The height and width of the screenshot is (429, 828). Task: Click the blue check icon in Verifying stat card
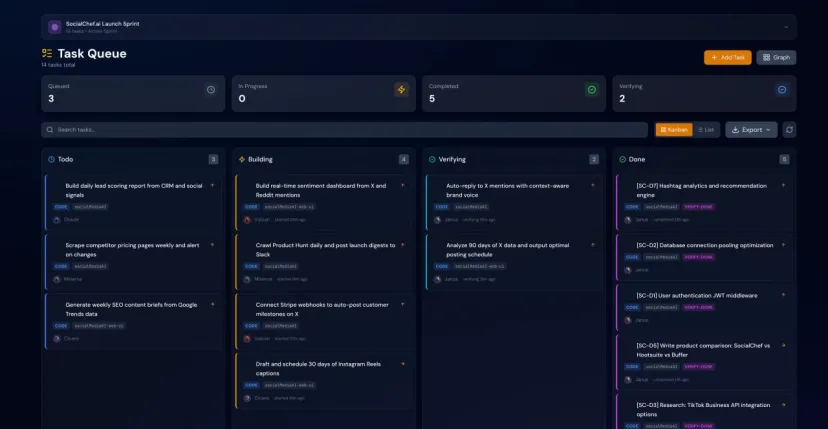(x=782, y=90)
